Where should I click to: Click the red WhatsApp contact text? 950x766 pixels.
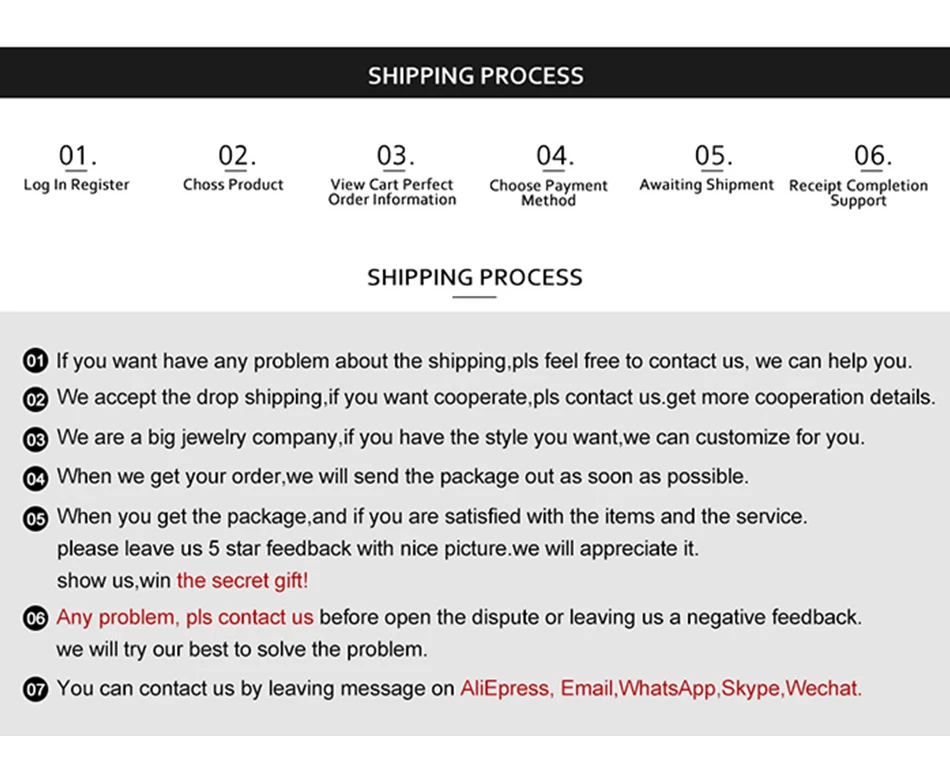[x=667, y=688]
